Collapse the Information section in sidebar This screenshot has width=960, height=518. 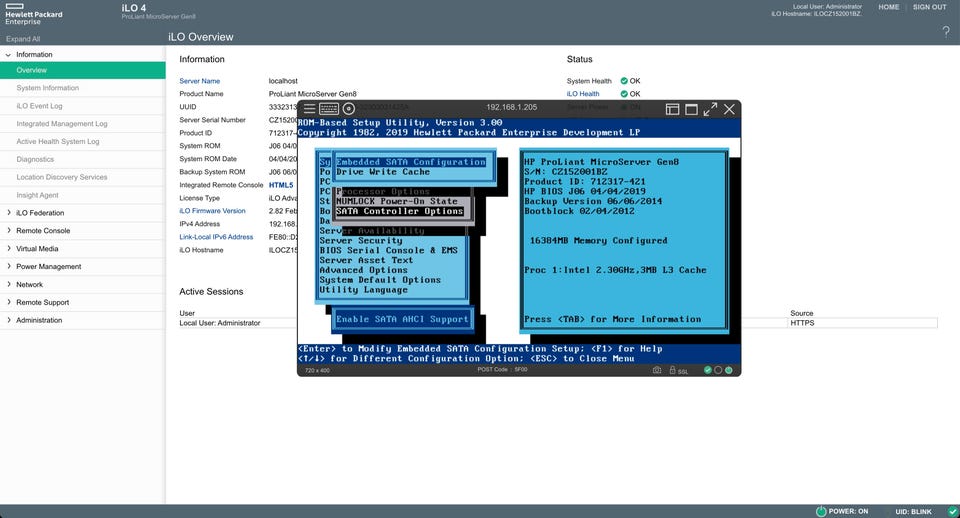(x=9, y=54)
